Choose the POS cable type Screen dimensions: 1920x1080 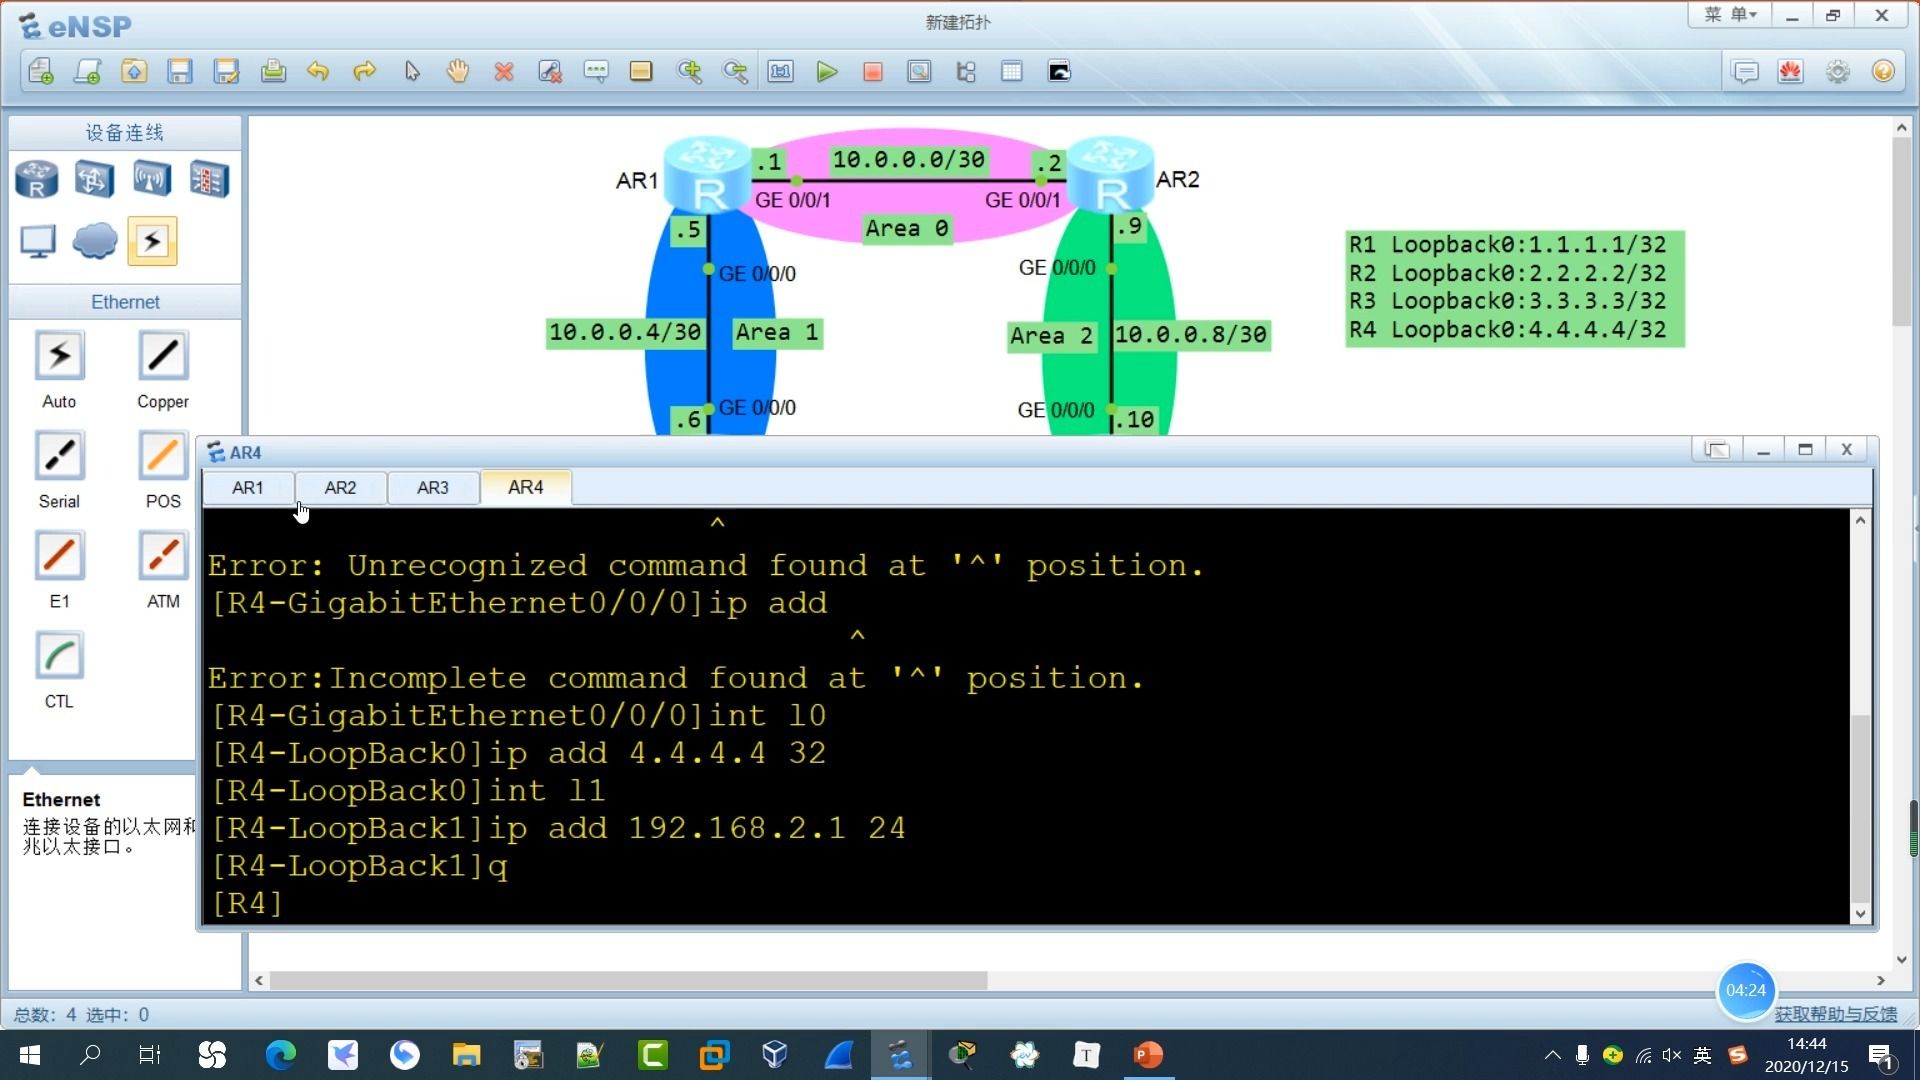[163, 456]
